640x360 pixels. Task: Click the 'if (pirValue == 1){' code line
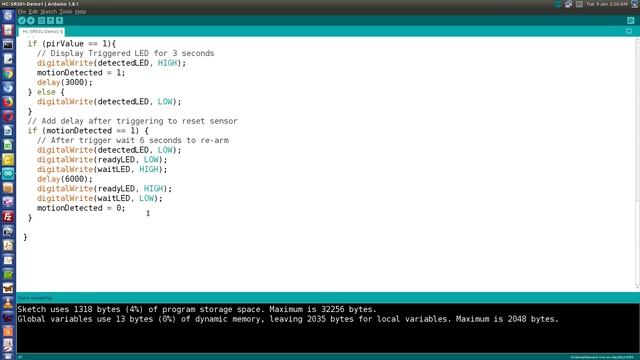(x=72, y=44)
